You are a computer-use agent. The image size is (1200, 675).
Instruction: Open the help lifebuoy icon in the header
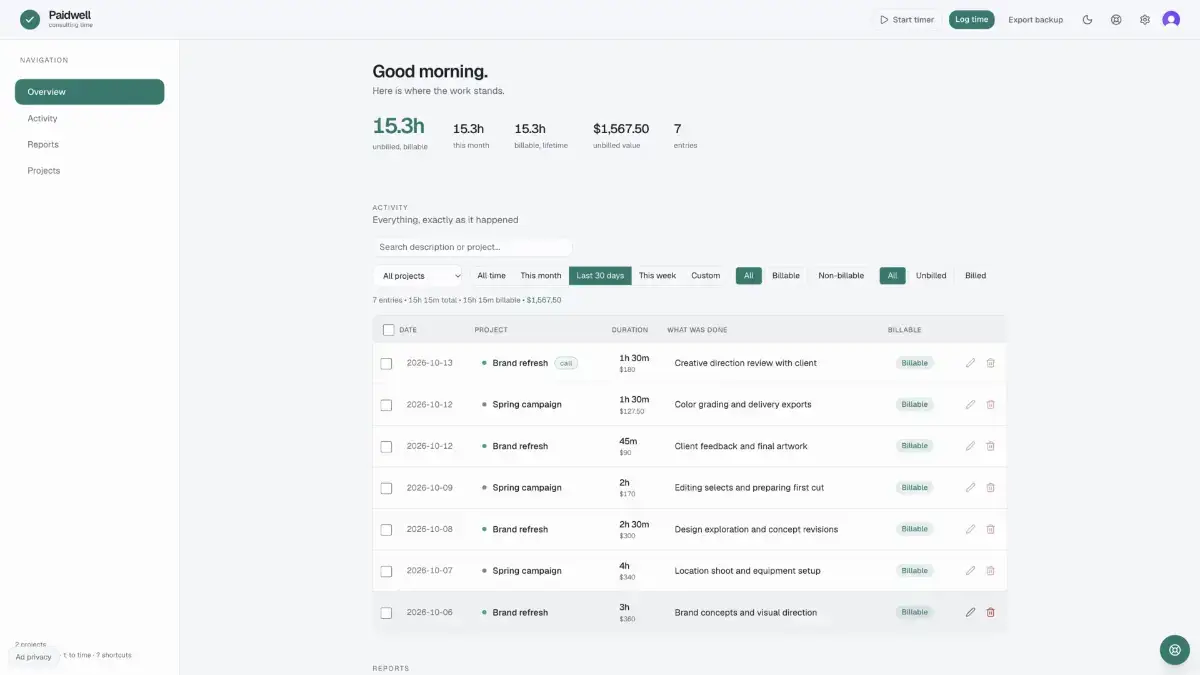pos(1116,19)
